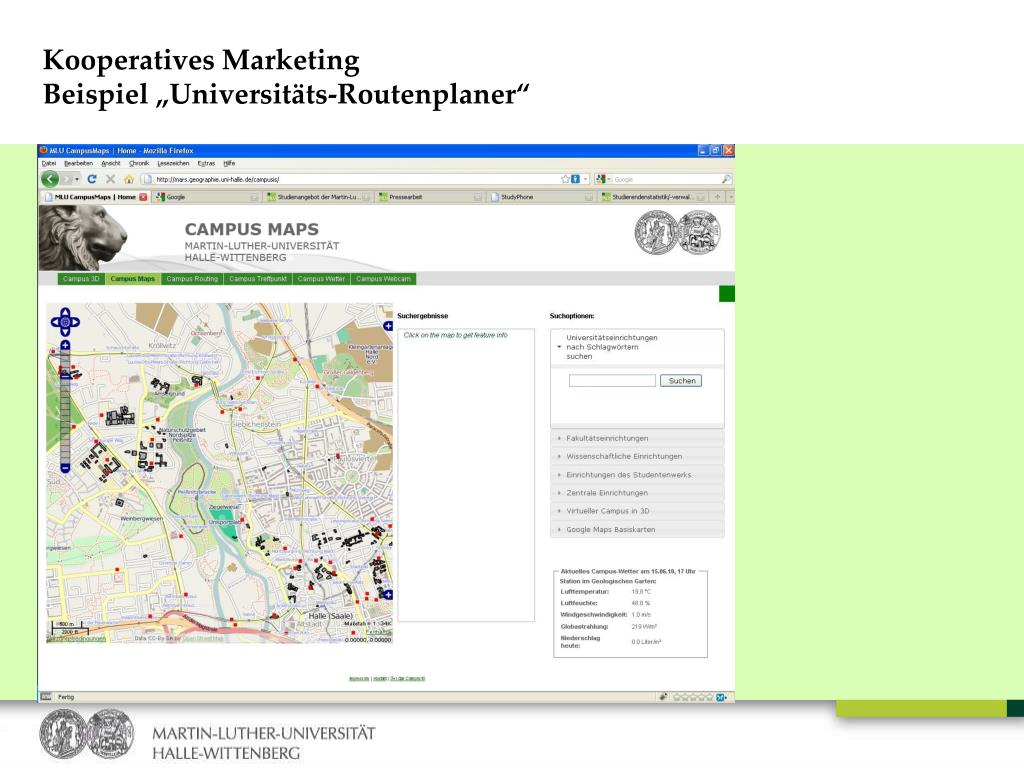Image resolution: width=1024 pixels, height=768 pixels.
Task: Switch to the Pressearbeit browser tab
Action: [430, 197]
